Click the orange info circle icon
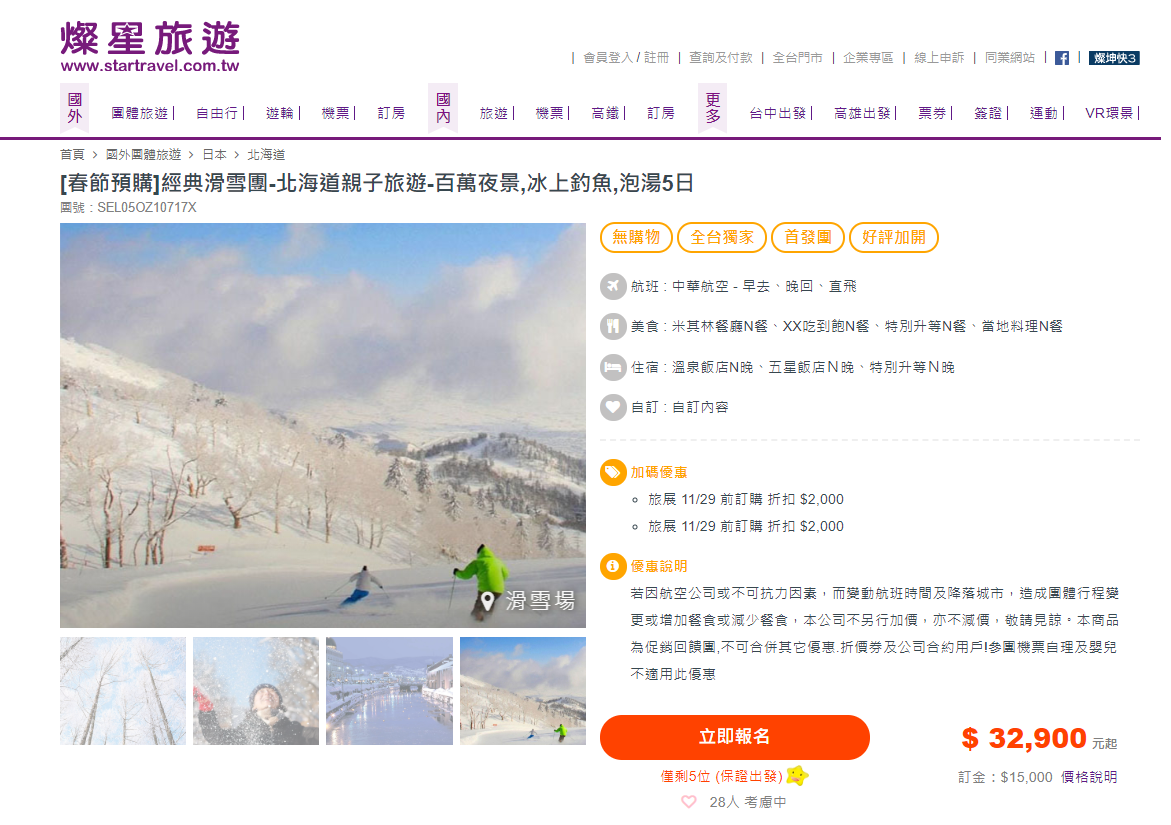This screenshot has height=825, width=1171. click(x=612, y=566)
